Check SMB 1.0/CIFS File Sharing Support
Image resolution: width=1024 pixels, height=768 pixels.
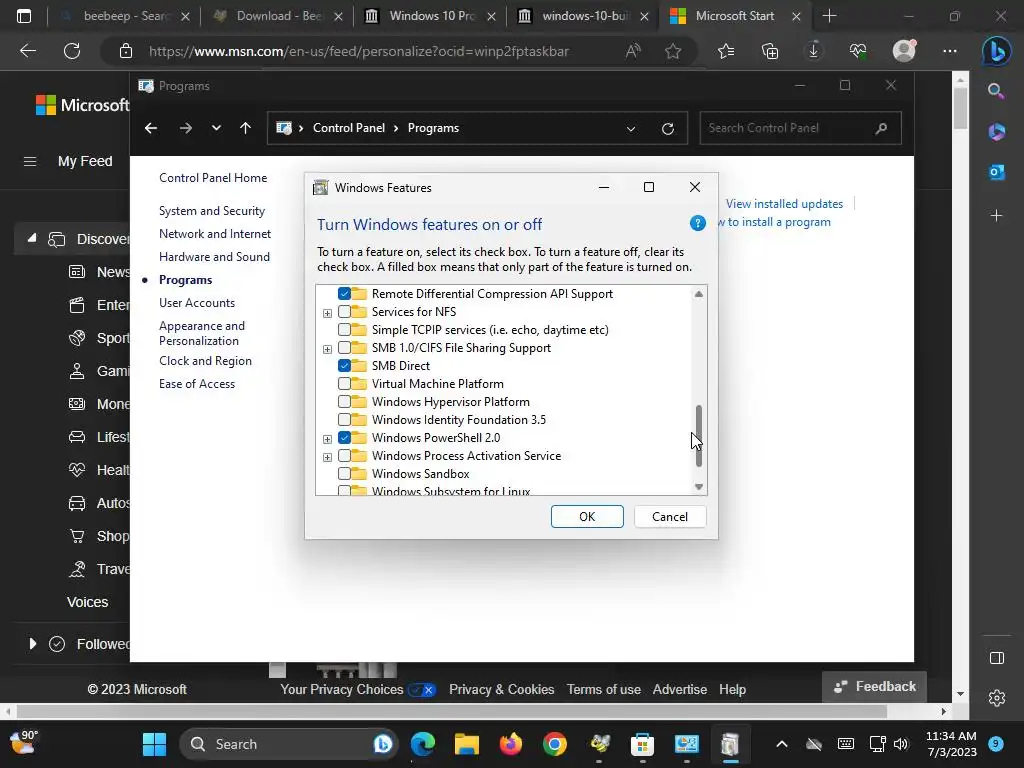(x=344, y=347)
